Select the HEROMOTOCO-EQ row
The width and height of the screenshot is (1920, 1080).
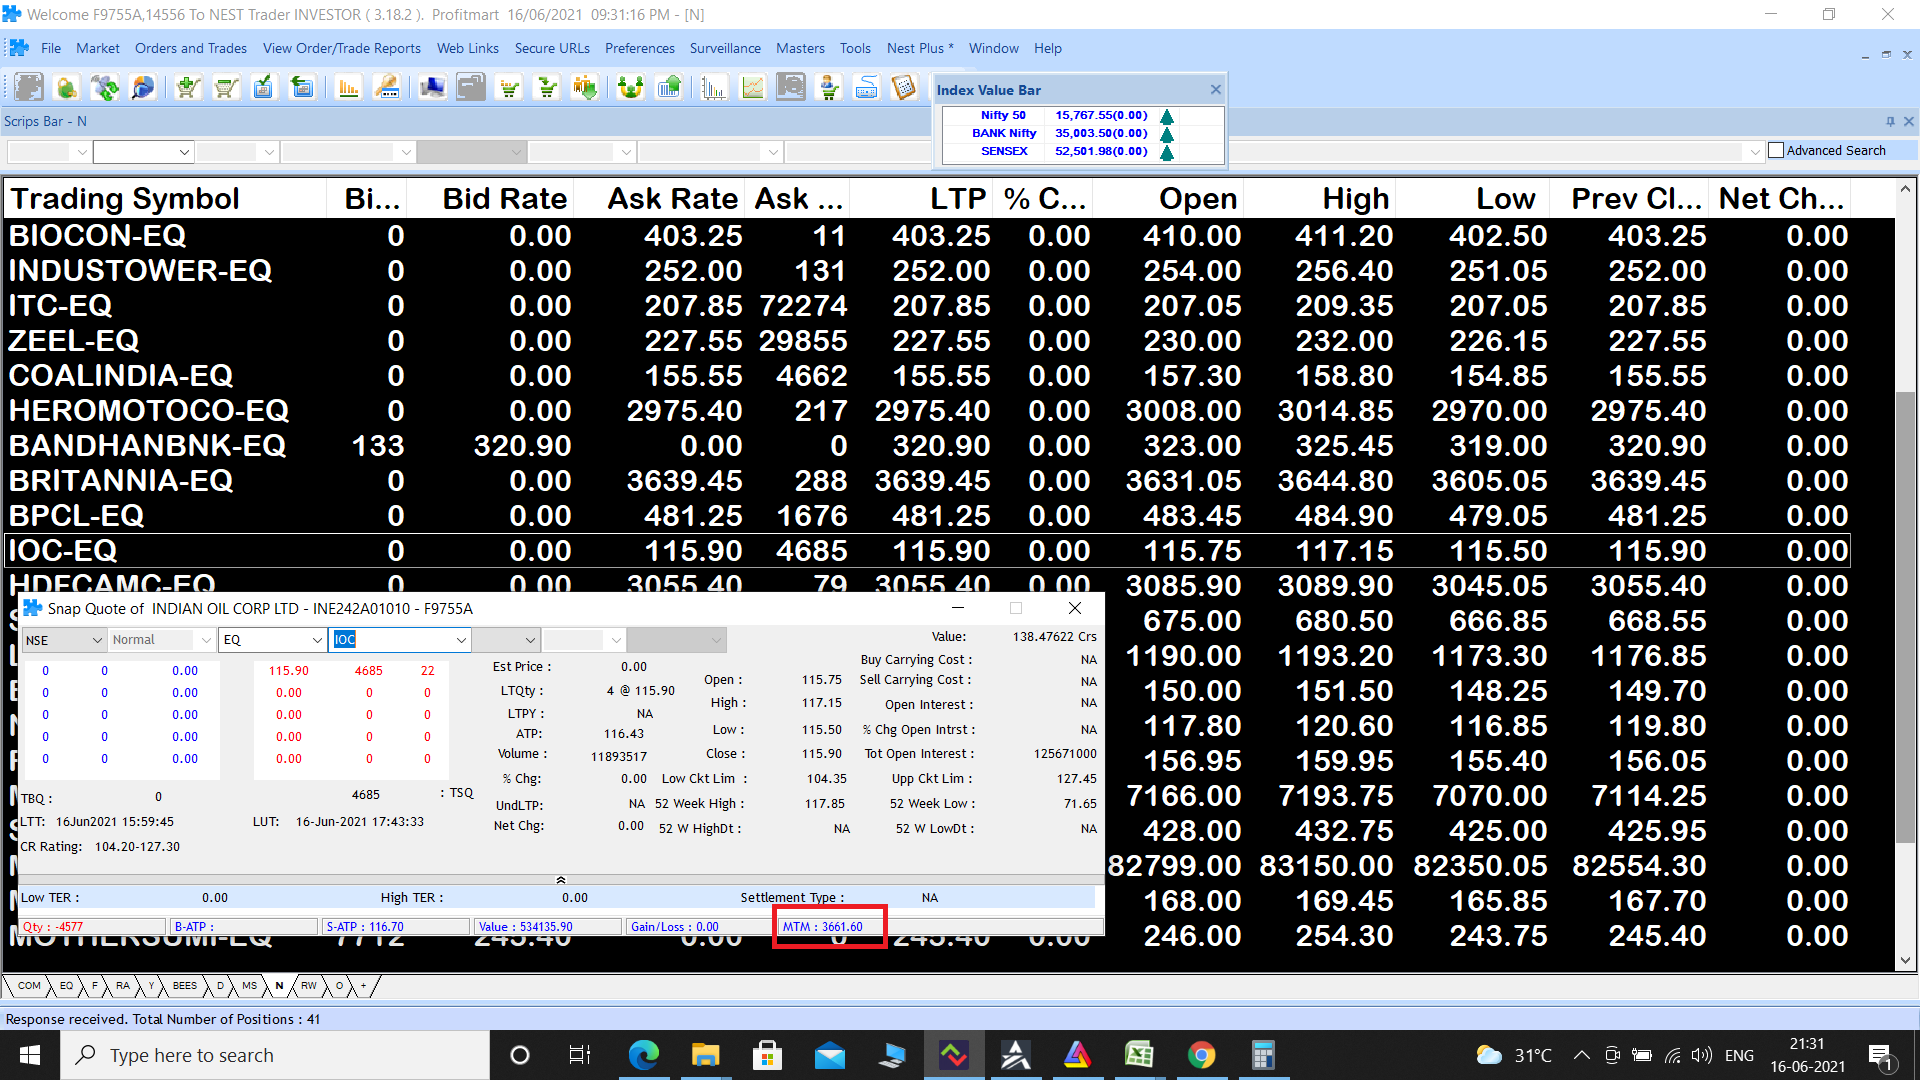coord(928,411)
